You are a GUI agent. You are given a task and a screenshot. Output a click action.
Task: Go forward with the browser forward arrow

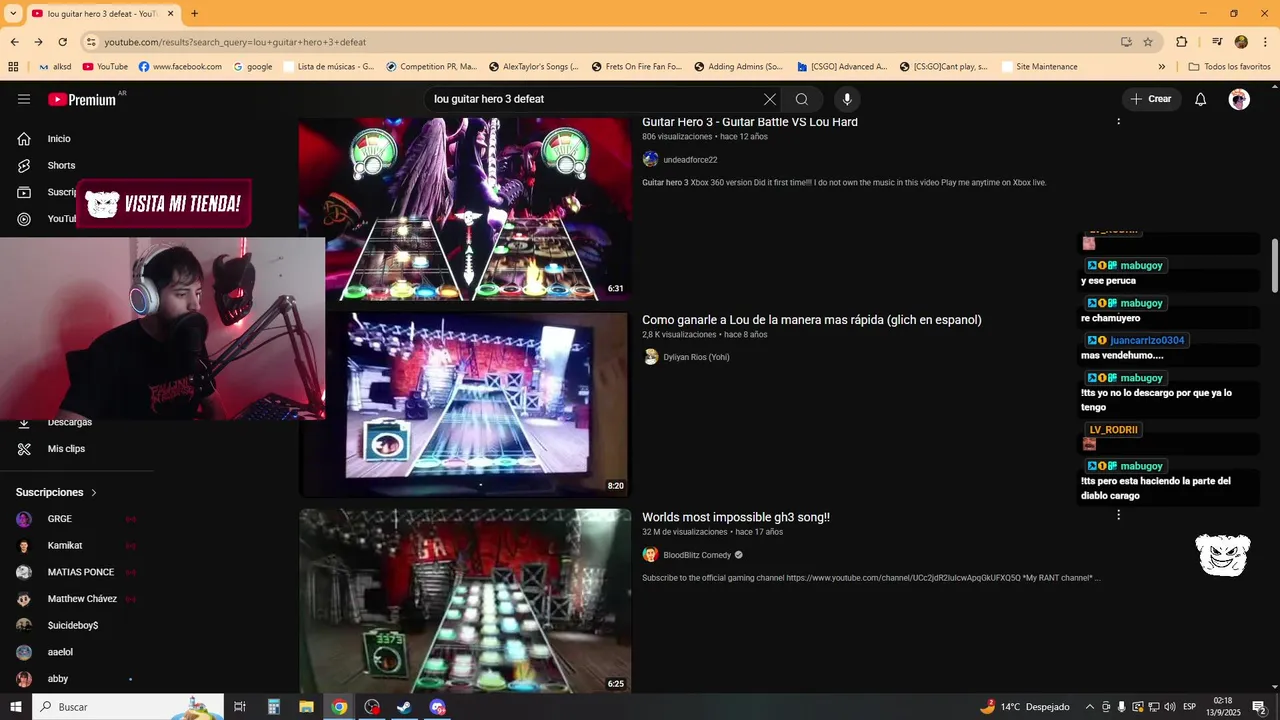pos(38,42)
